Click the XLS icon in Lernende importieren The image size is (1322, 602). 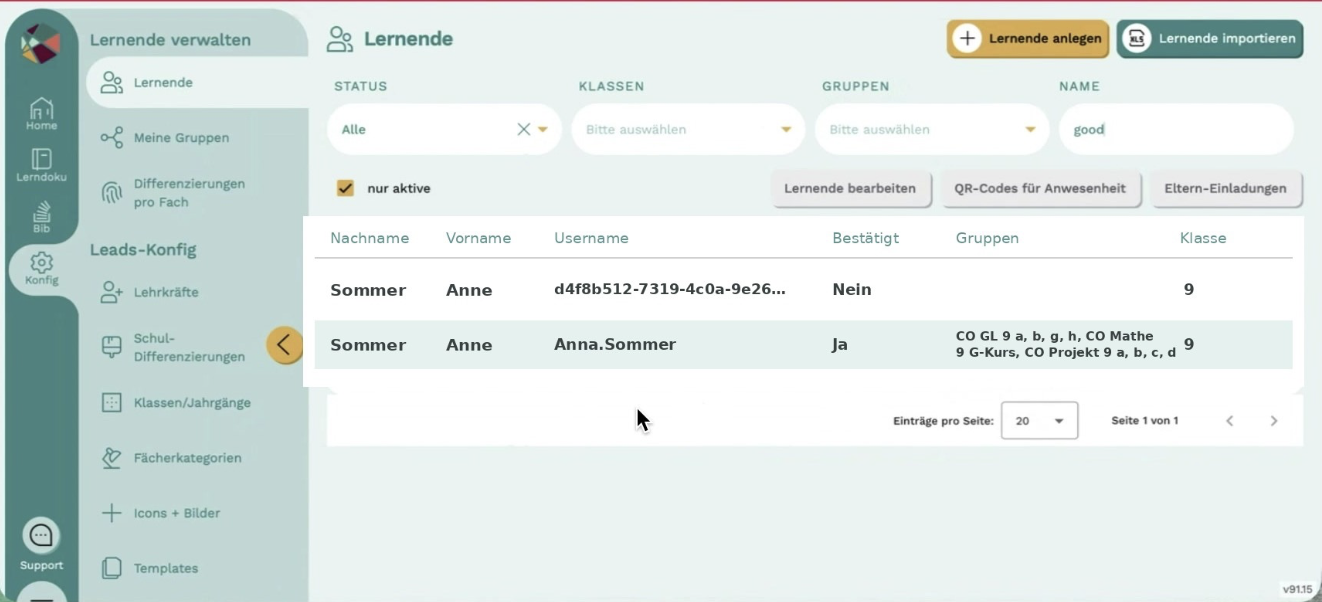[x=1136, y=38]
